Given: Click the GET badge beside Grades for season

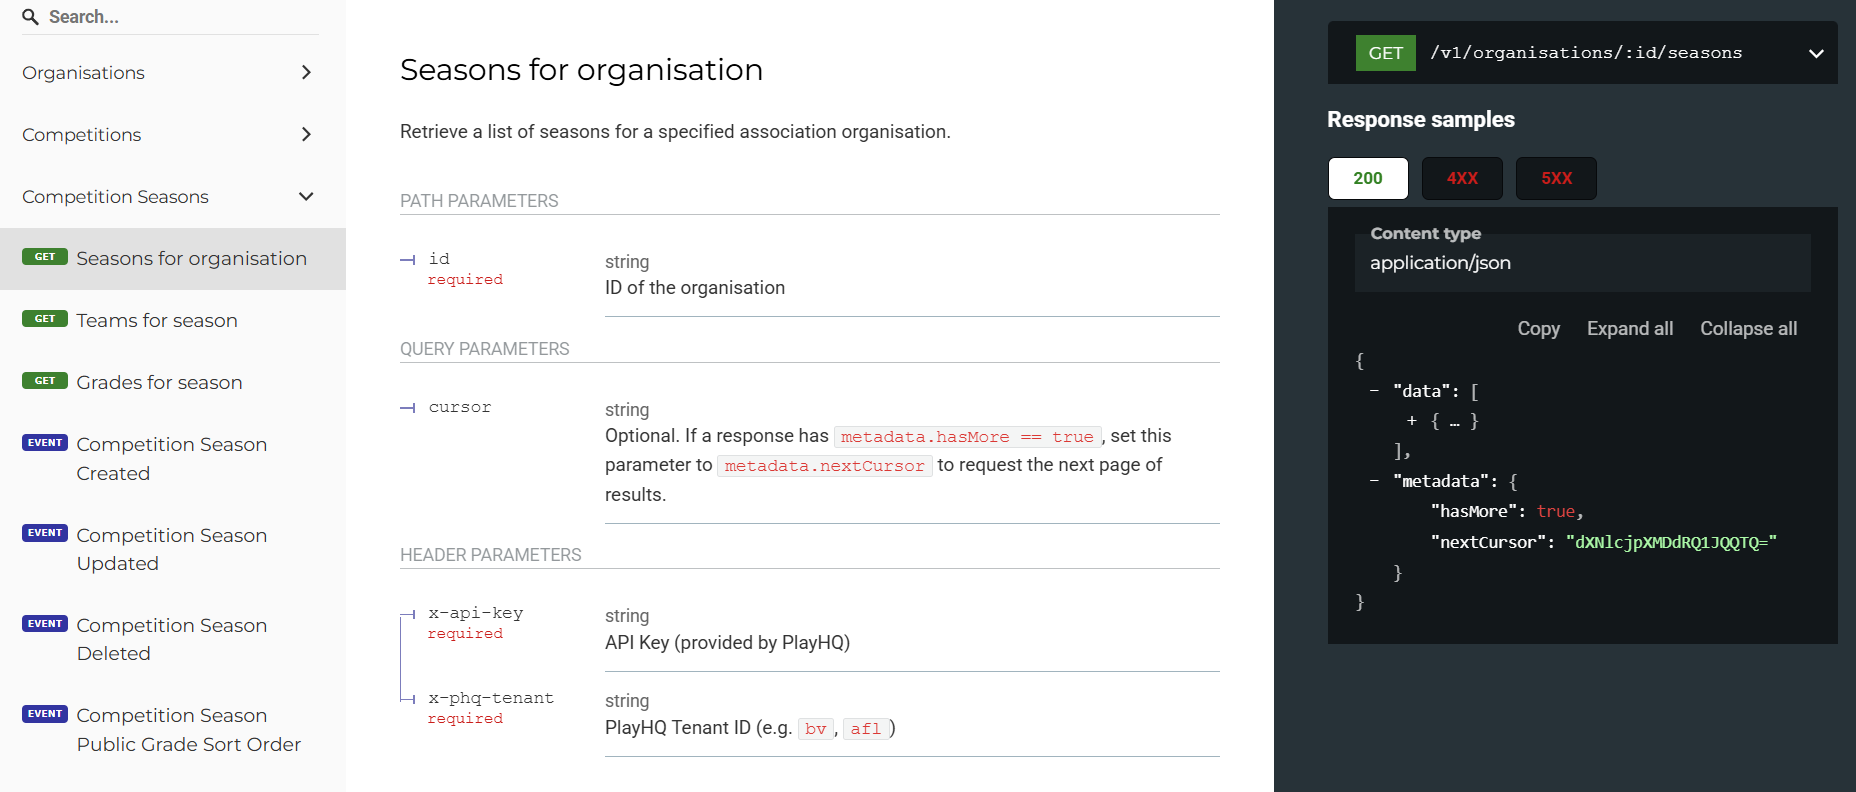Looking at the screenshot, I should coord(45,381).
